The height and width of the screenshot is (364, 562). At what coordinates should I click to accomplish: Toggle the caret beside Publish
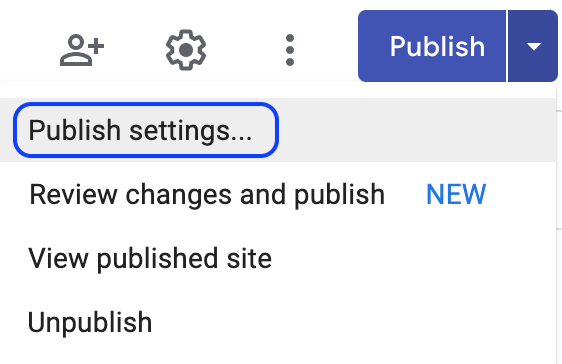pyautogui.click(x=533, y=46)
